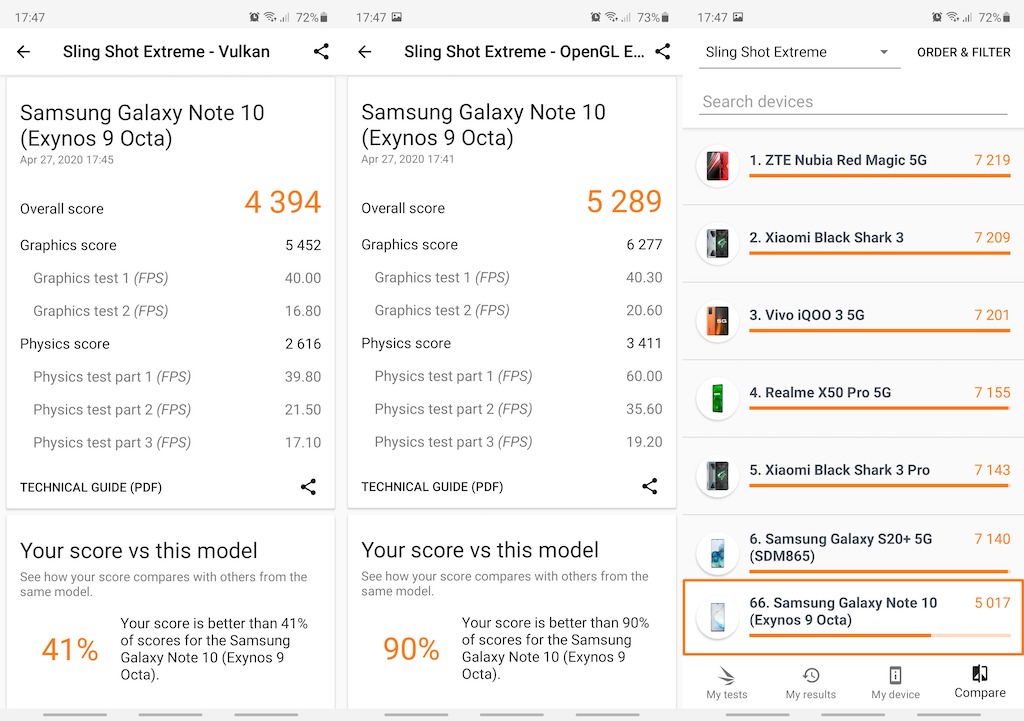This screenshot has width=1024, height=721.
Task: Tap back arrow on Vulkan results screen
Action: 24,52
